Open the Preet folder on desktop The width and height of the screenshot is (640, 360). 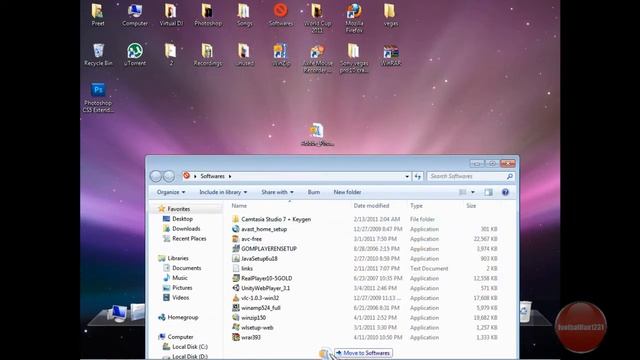click(98, 14)
